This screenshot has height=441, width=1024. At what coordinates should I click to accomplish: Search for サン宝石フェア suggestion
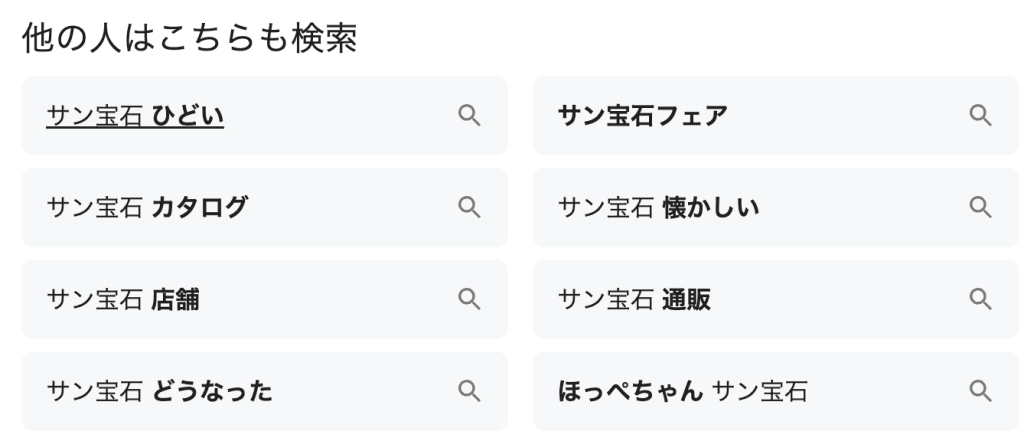point(642,116)
